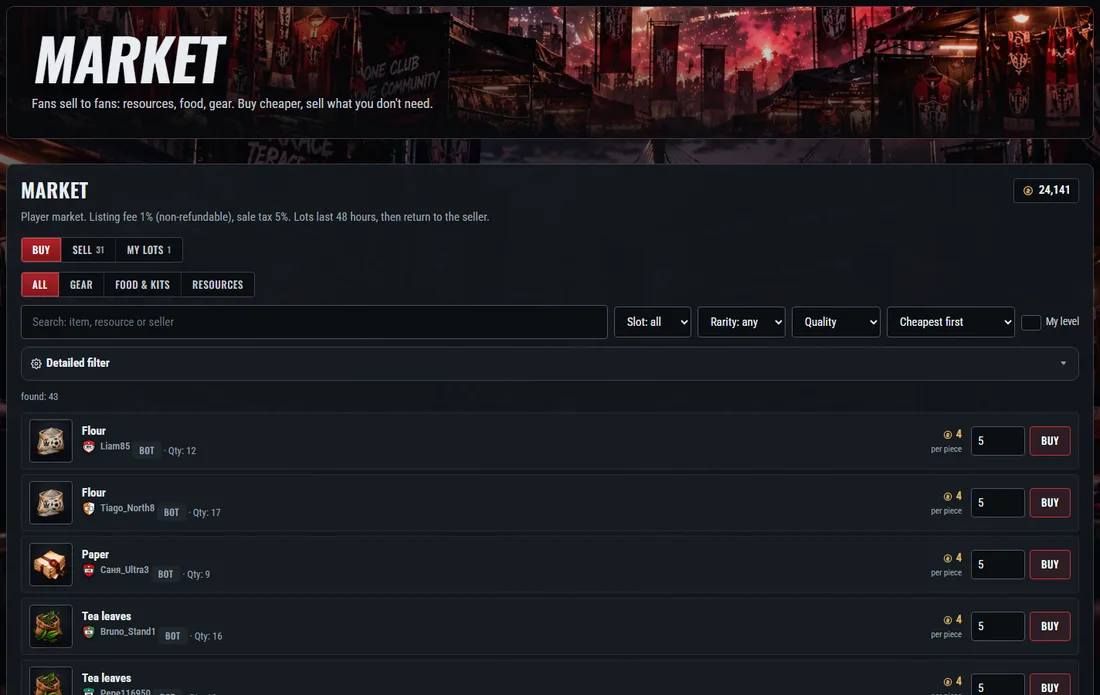The width and height of the screenshot is (1100, 695).
Task: Click seller name Liam85
Action: click(x=115, y=446)
